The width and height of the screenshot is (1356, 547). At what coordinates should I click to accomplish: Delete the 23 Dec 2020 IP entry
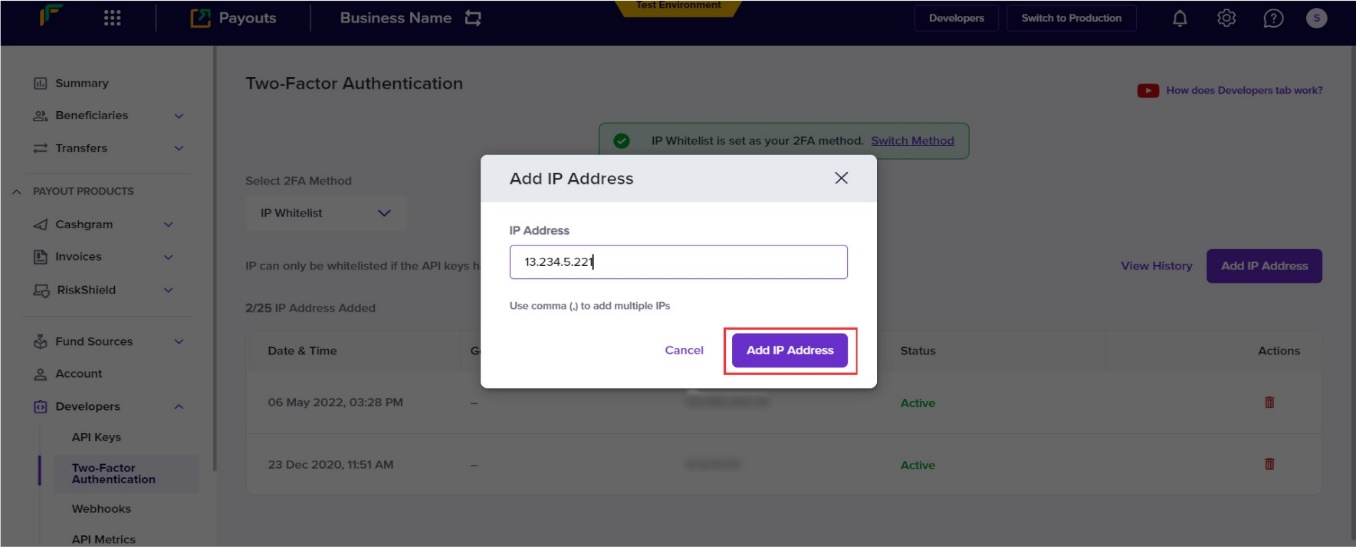tap(1269, 464)
